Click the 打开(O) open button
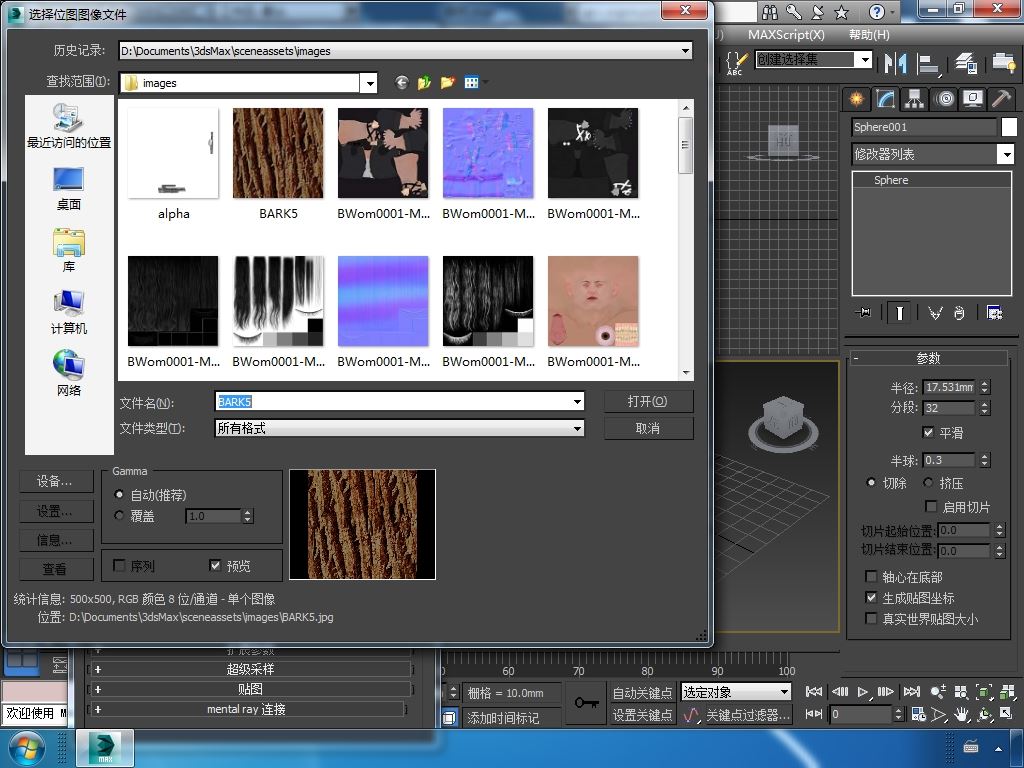Image resolution: width=1024 pixels, height=768 pixels. coord(648,401)
